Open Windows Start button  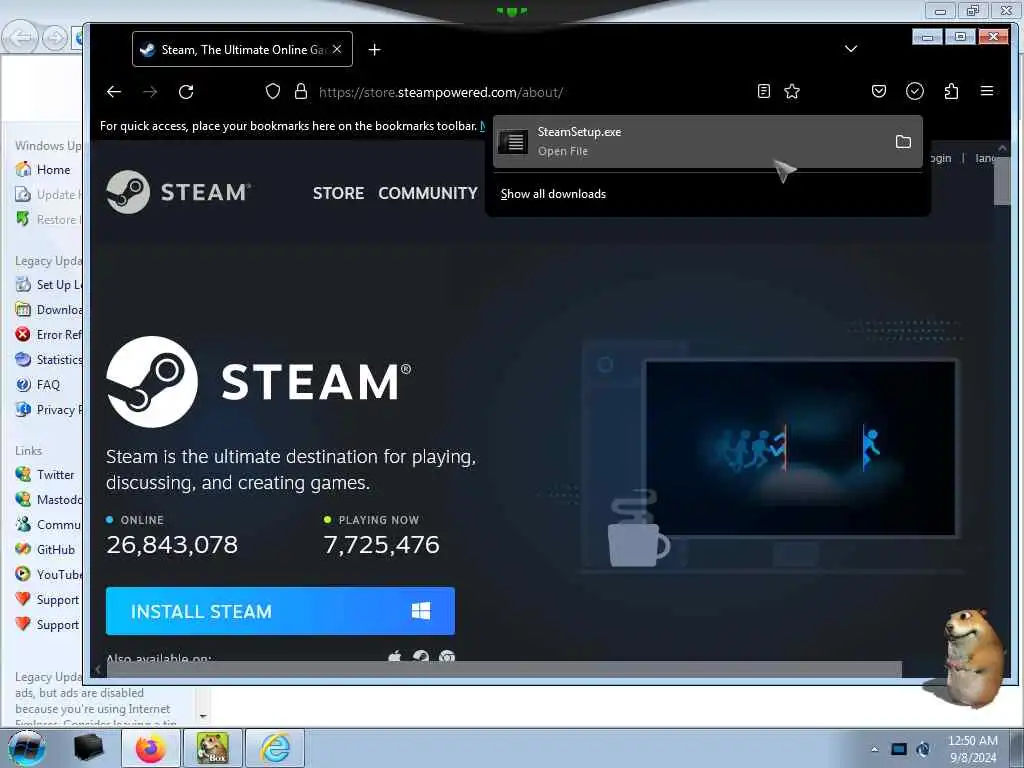(26, 748)
